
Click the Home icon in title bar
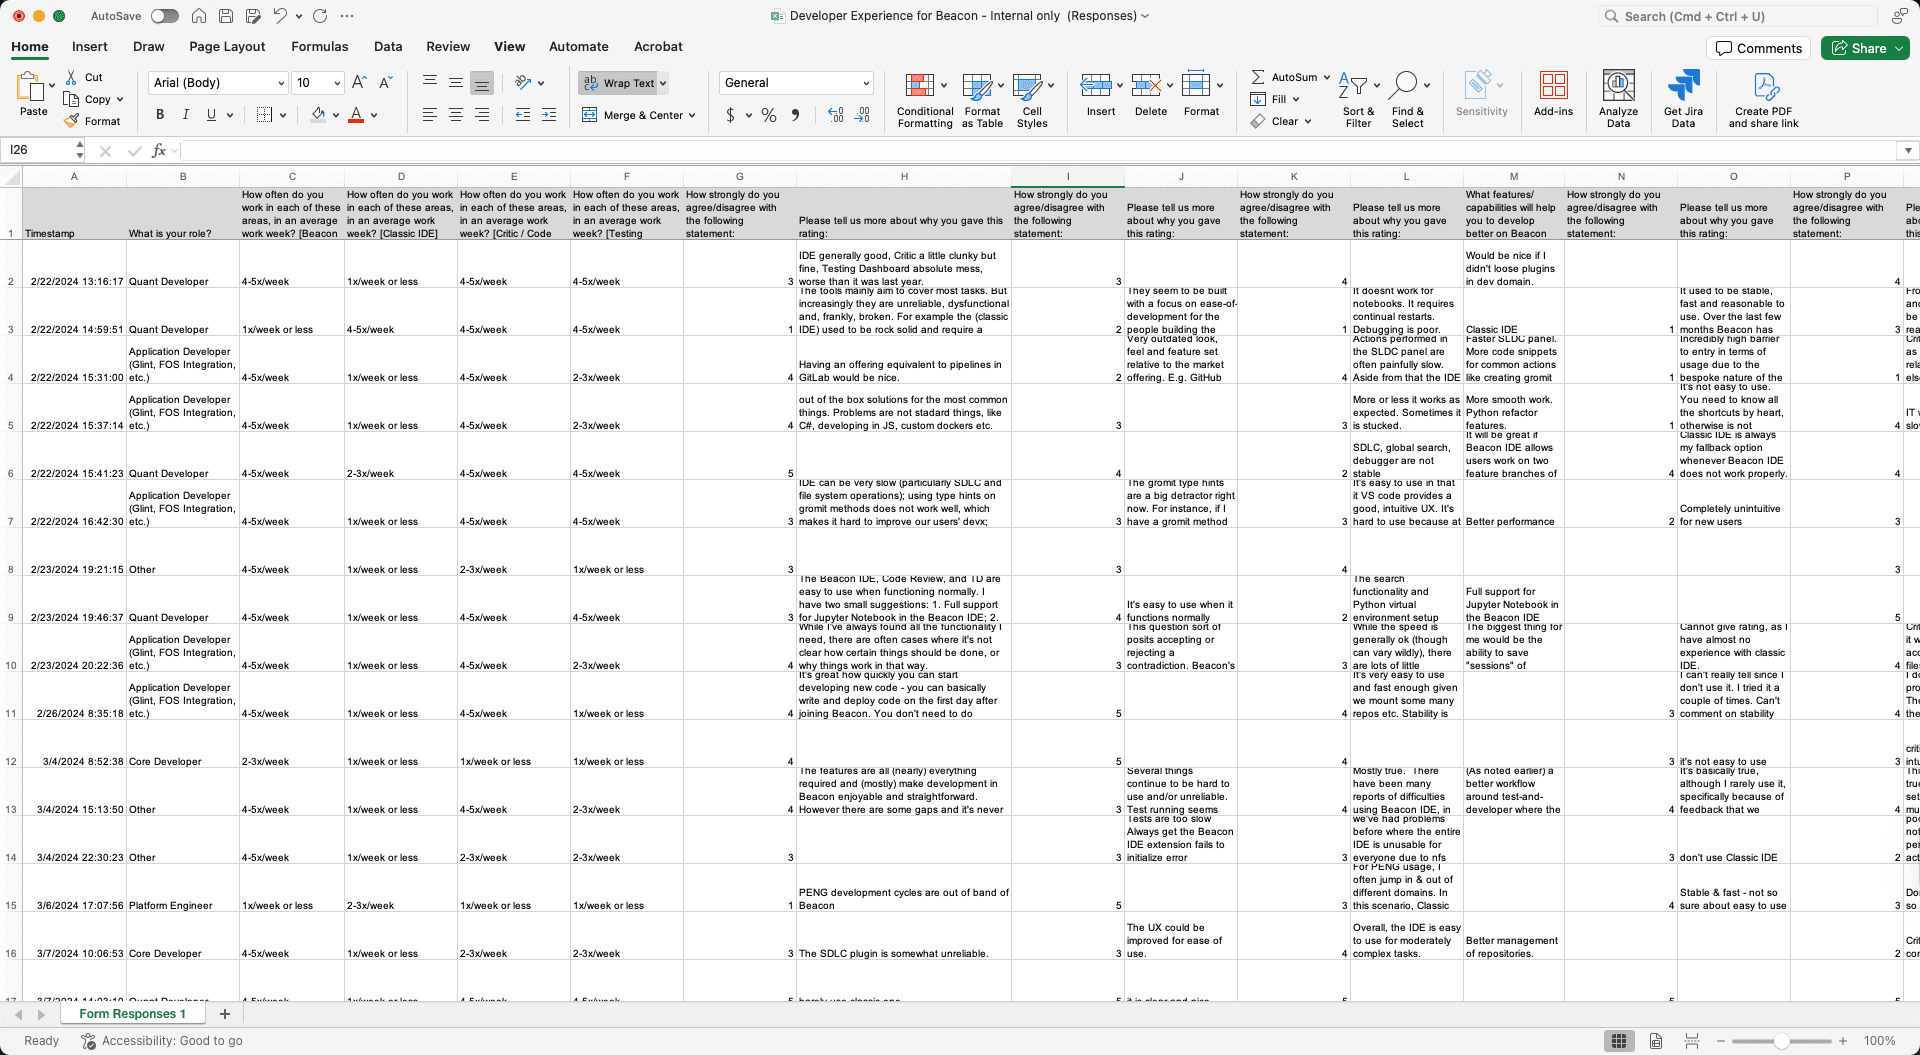click(x=199, y=16)
